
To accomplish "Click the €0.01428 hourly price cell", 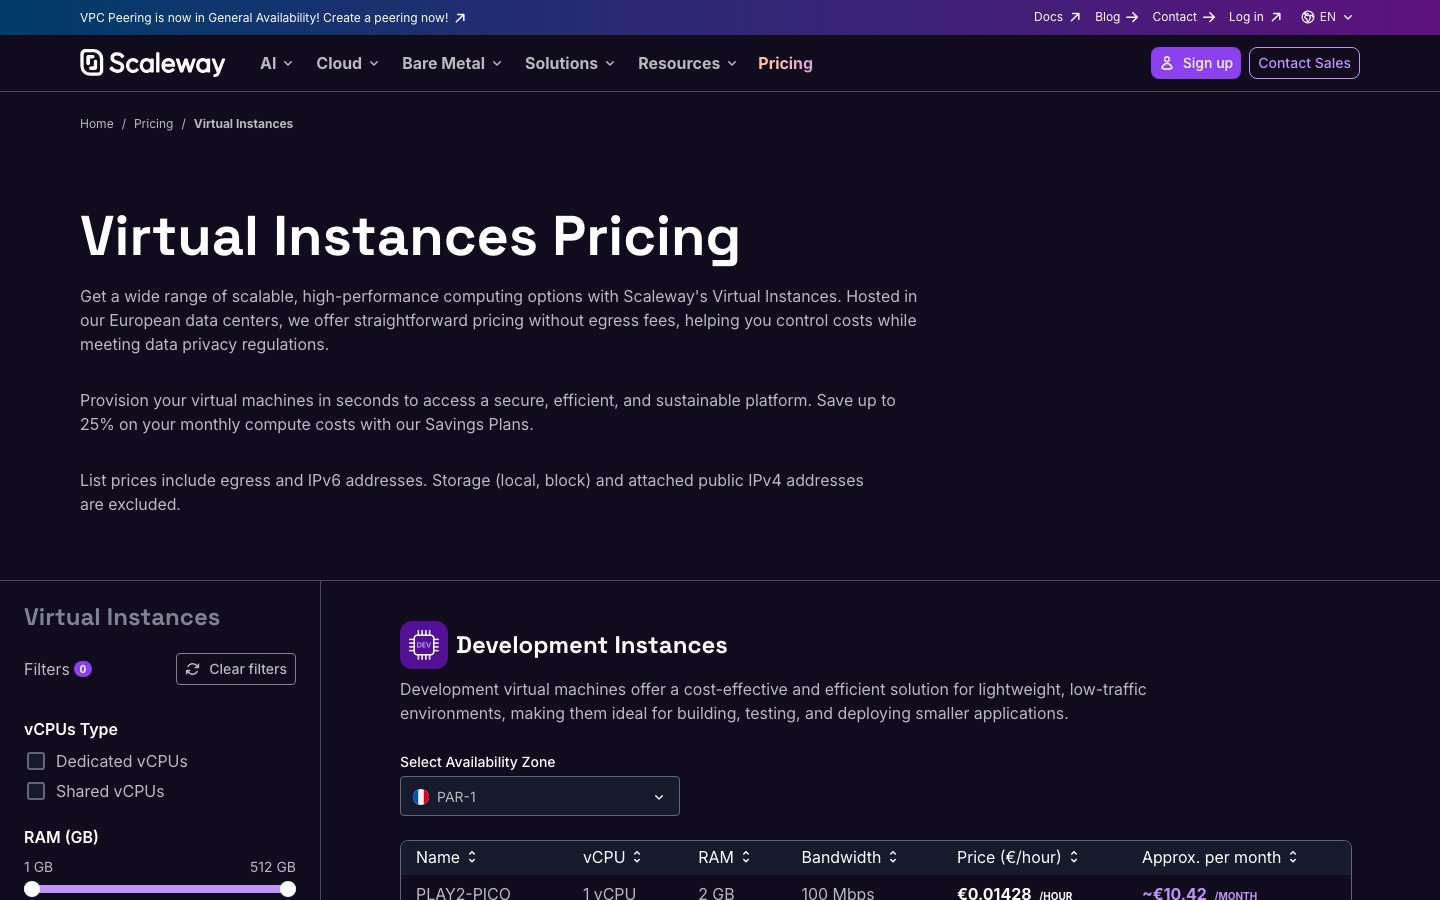I will (1014, 892).
